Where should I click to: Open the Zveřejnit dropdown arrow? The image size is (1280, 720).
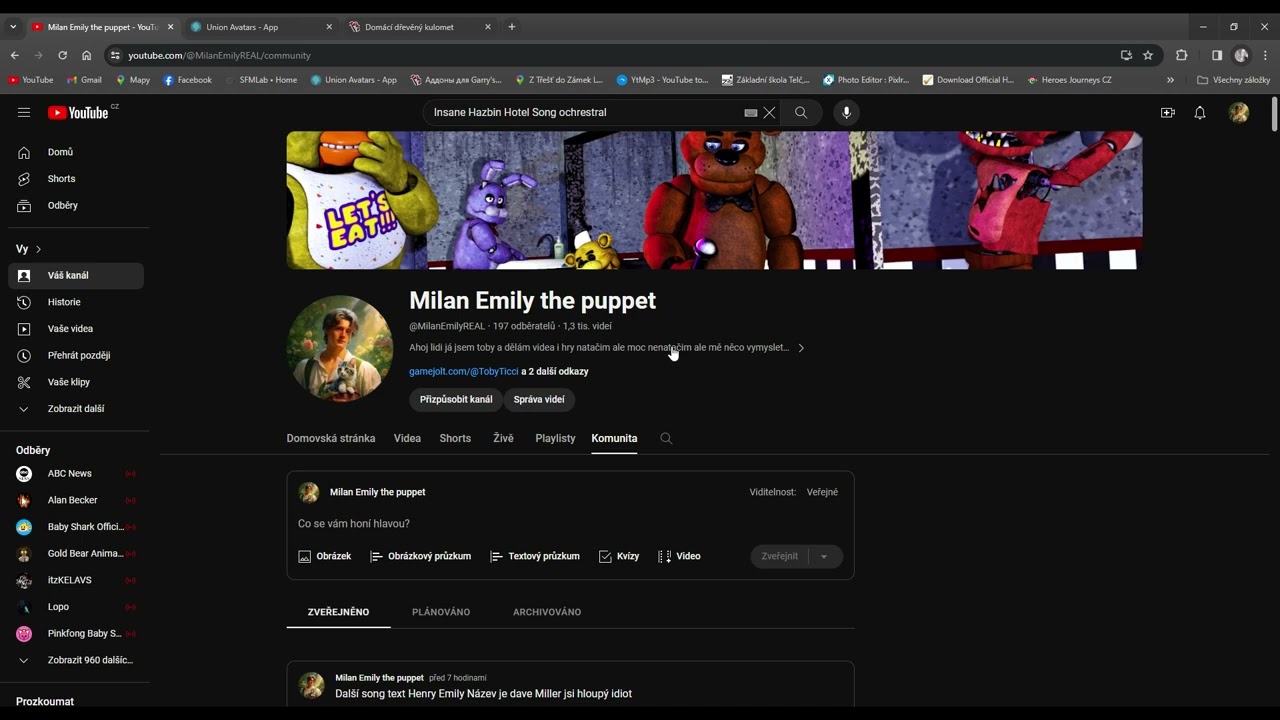[824, 557]
